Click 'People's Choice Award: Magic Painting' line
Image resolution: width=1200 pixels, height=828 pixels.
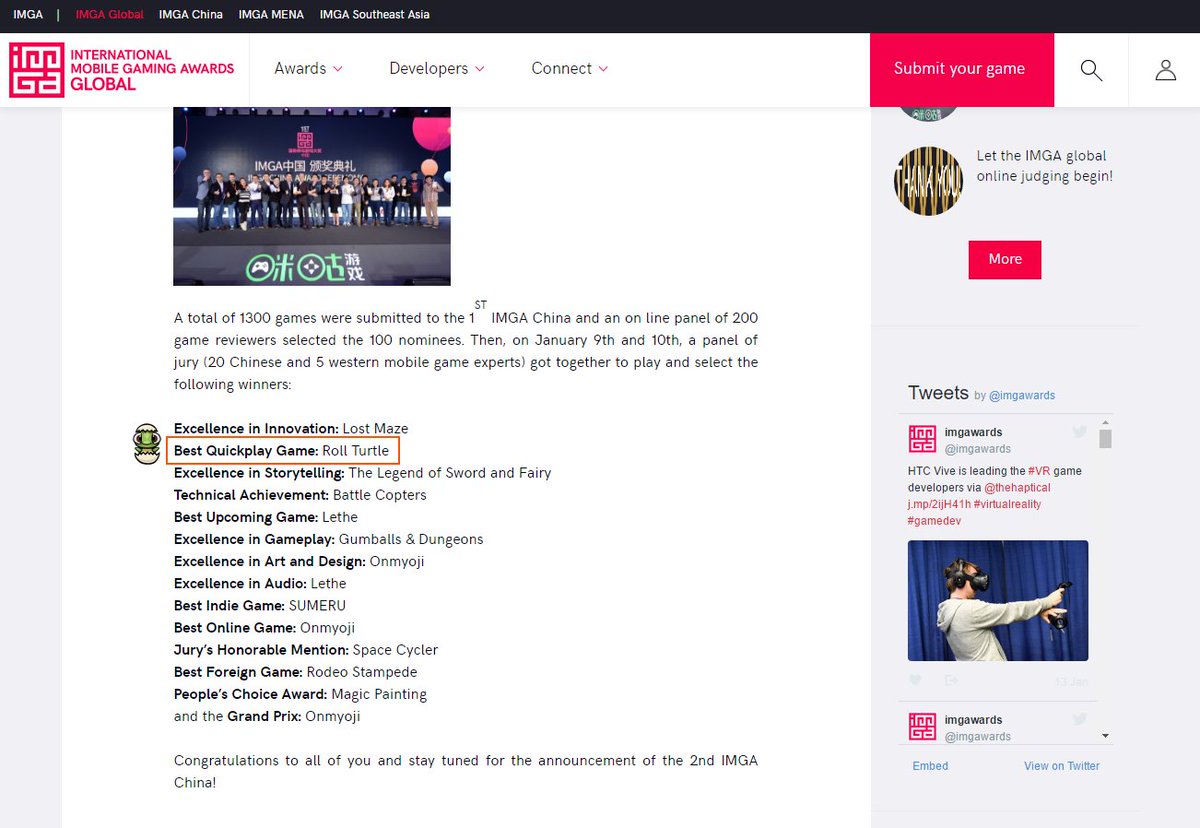300,694
